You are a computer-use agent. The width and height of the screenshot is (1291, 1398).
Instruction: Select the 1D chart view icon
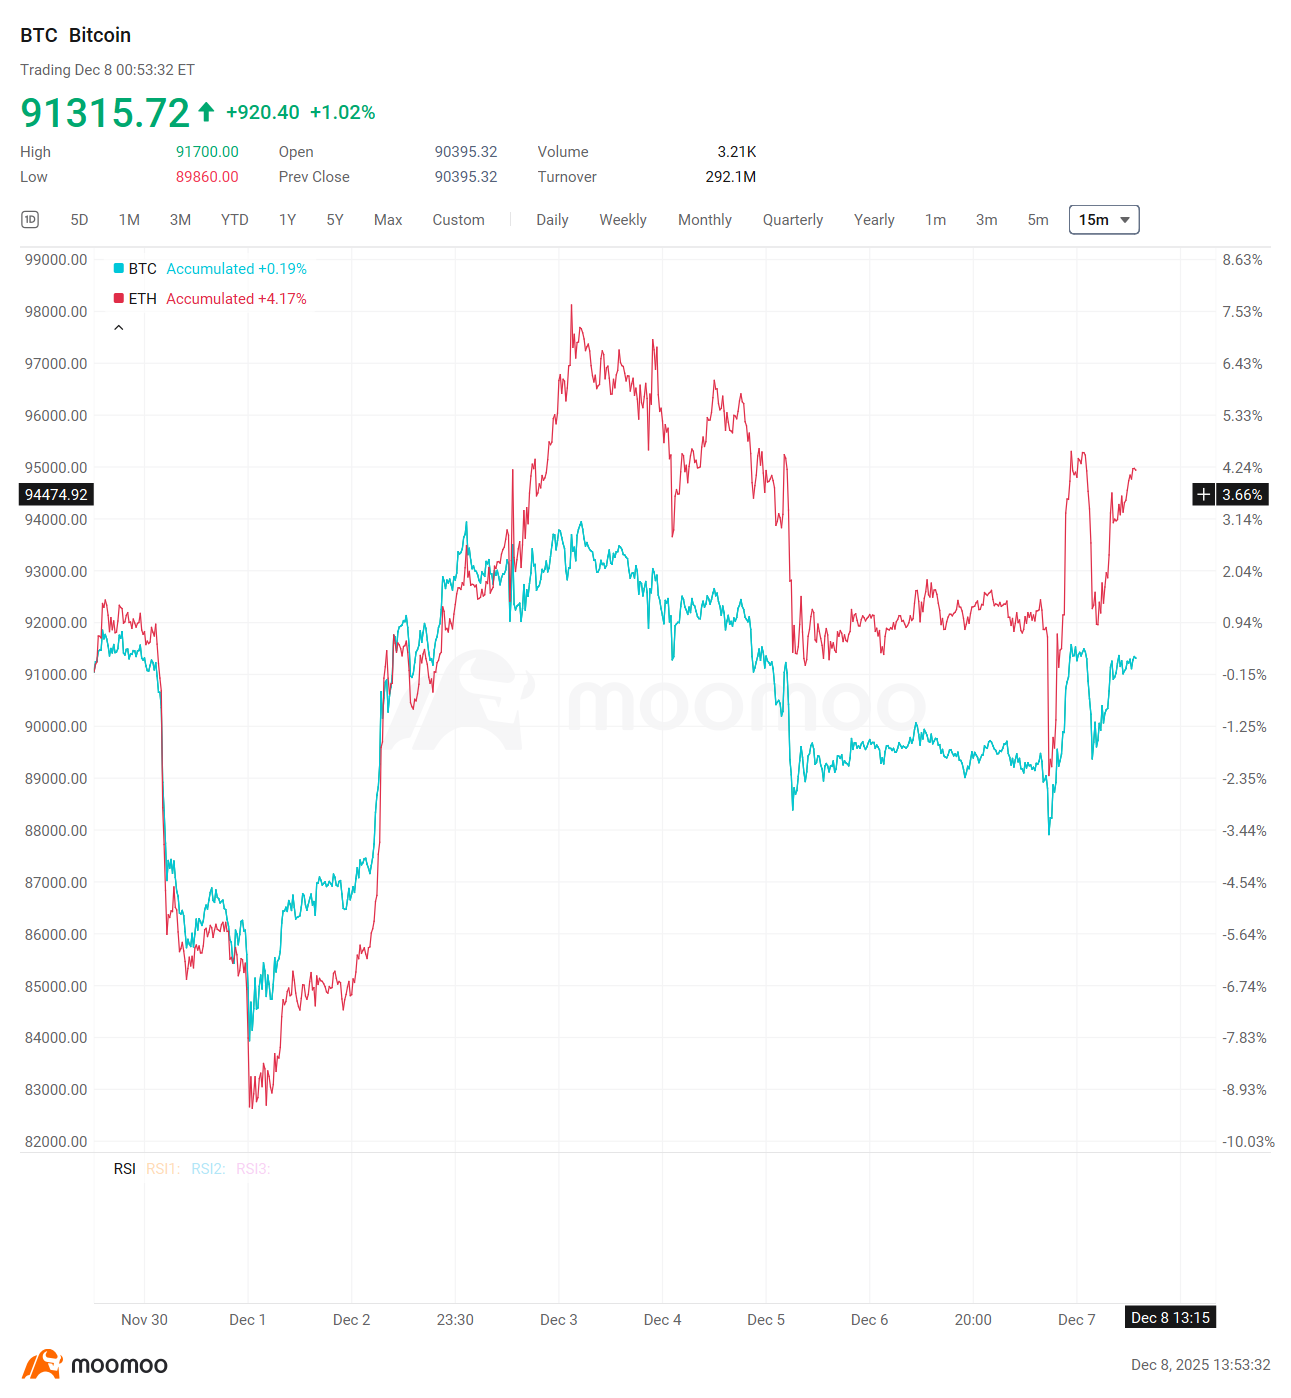(30, 219)
